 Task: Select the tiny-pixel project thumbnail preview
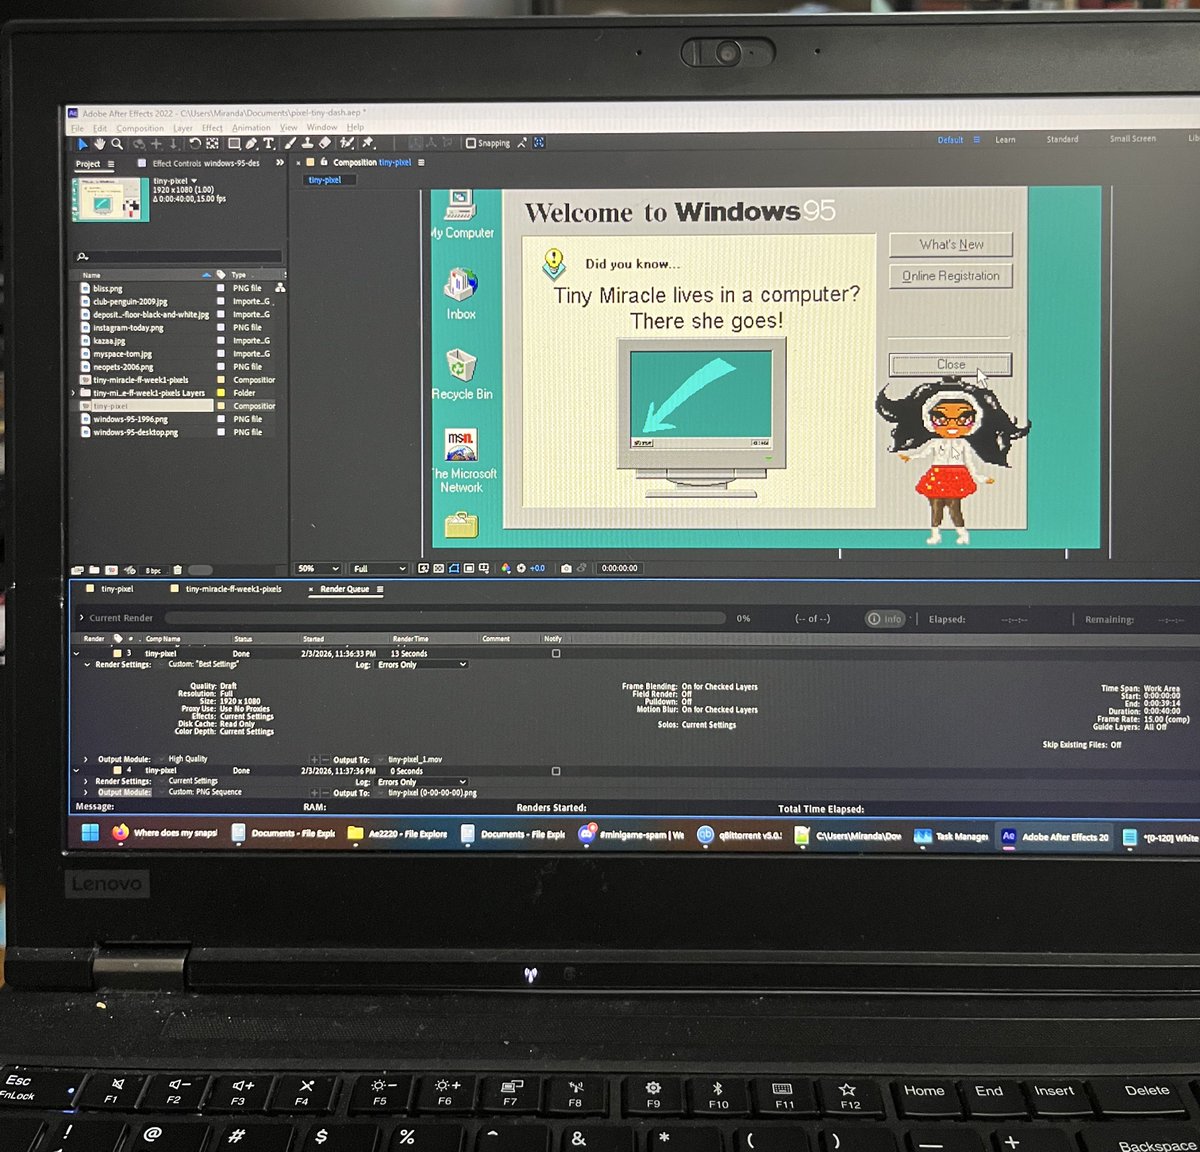coord(110,199)
